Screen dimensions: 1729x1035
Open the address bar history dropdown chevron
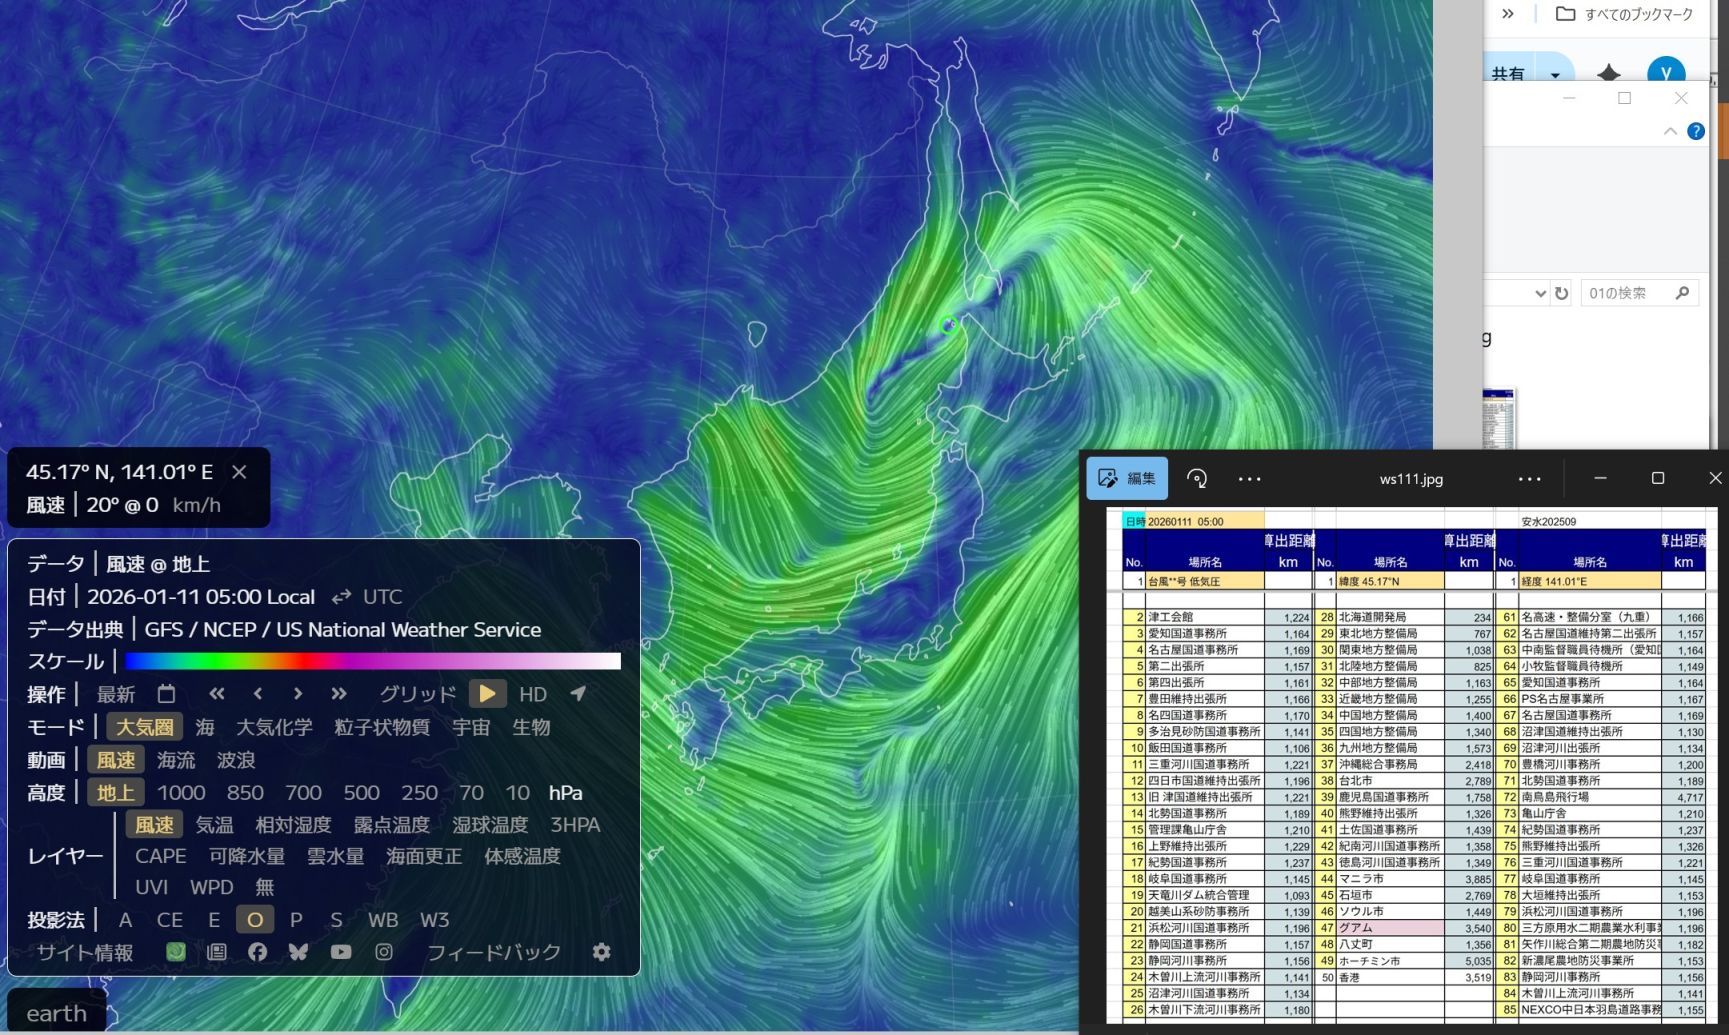tap(1540, 293)
